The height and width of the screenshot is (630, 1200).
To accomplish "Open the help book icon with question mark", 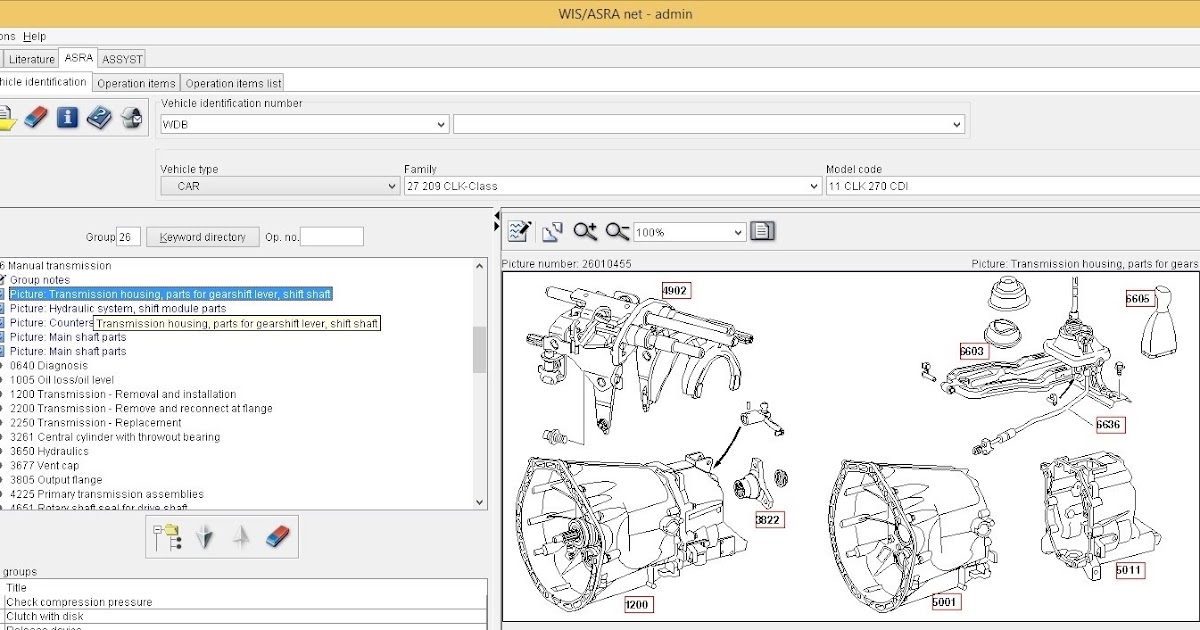I will [x=99, y=118].
